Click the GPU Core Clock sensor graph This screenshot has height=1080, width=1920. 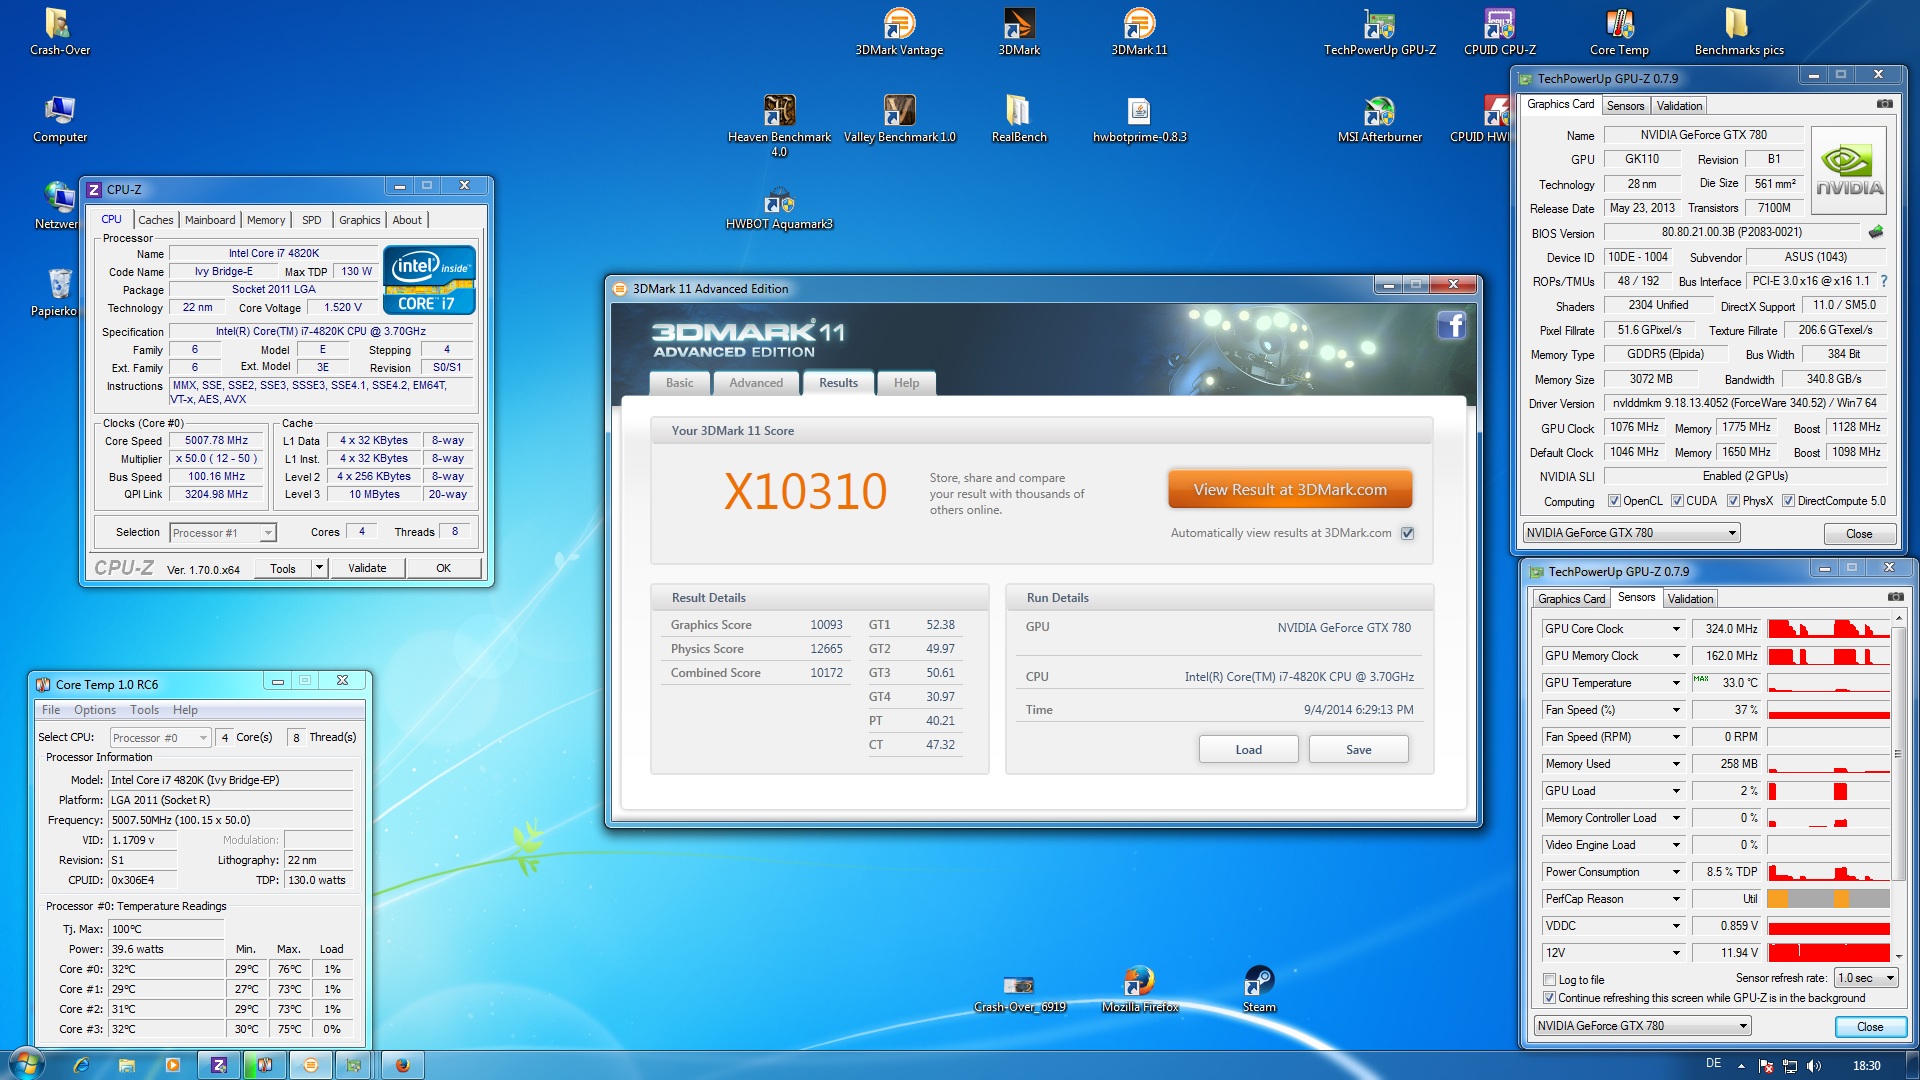tap(1828, 629)
